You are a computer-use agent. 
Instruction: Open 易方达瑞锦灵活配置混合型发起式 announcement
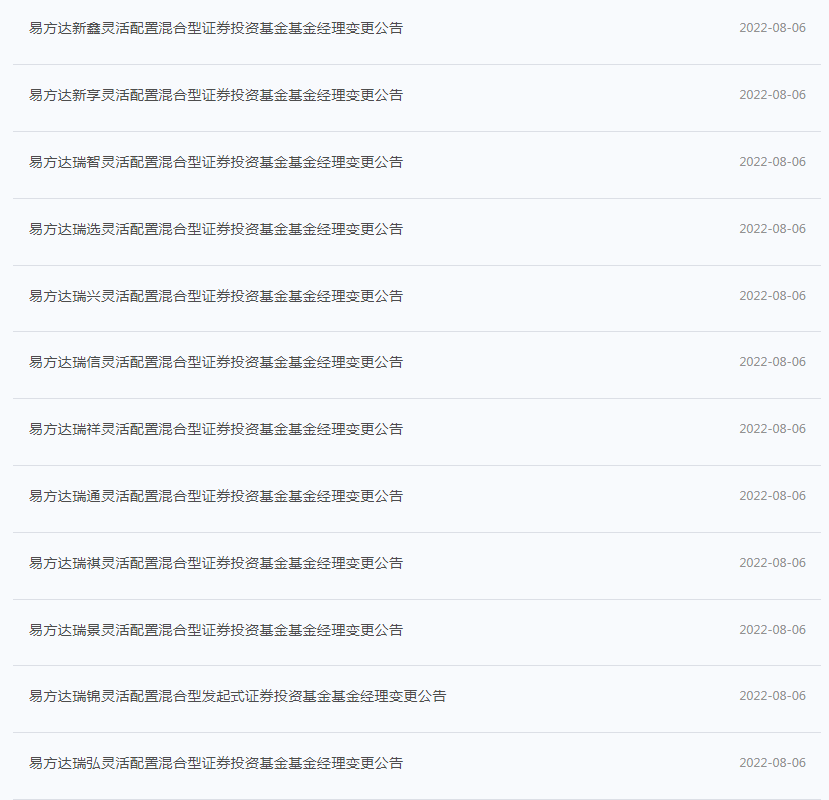click(x=237, y=696)
